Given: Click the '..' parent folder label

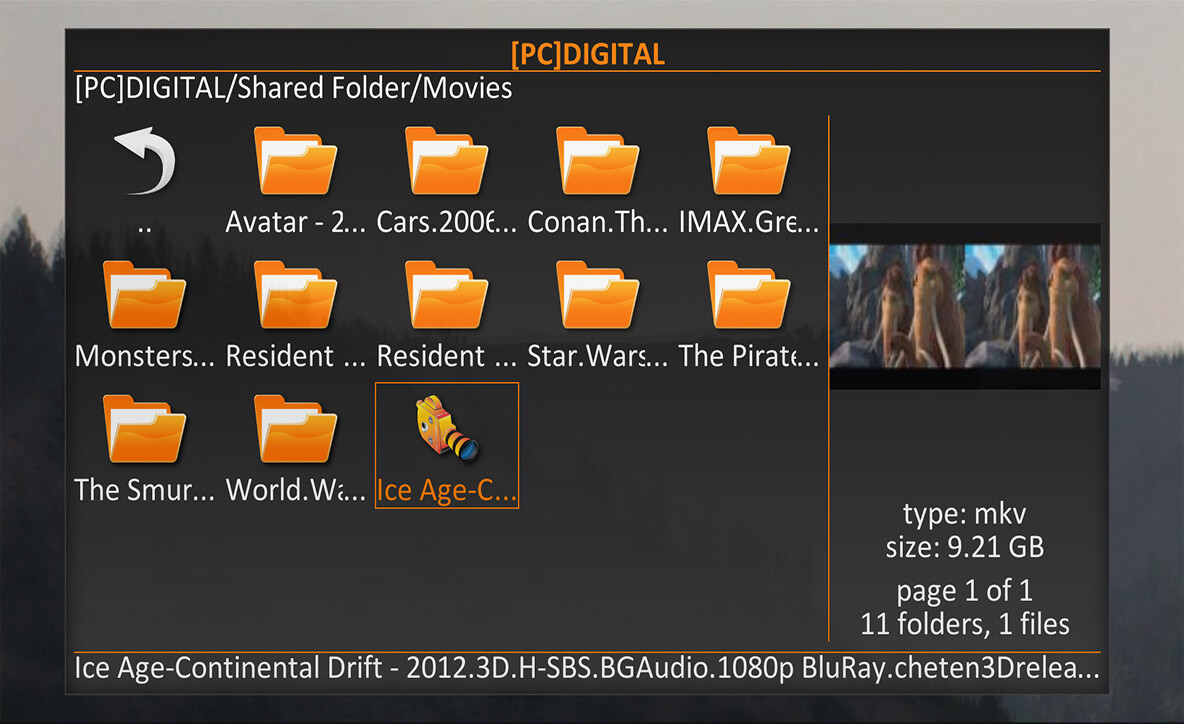Looking at the screenshot, I should (x=144, y=226).
